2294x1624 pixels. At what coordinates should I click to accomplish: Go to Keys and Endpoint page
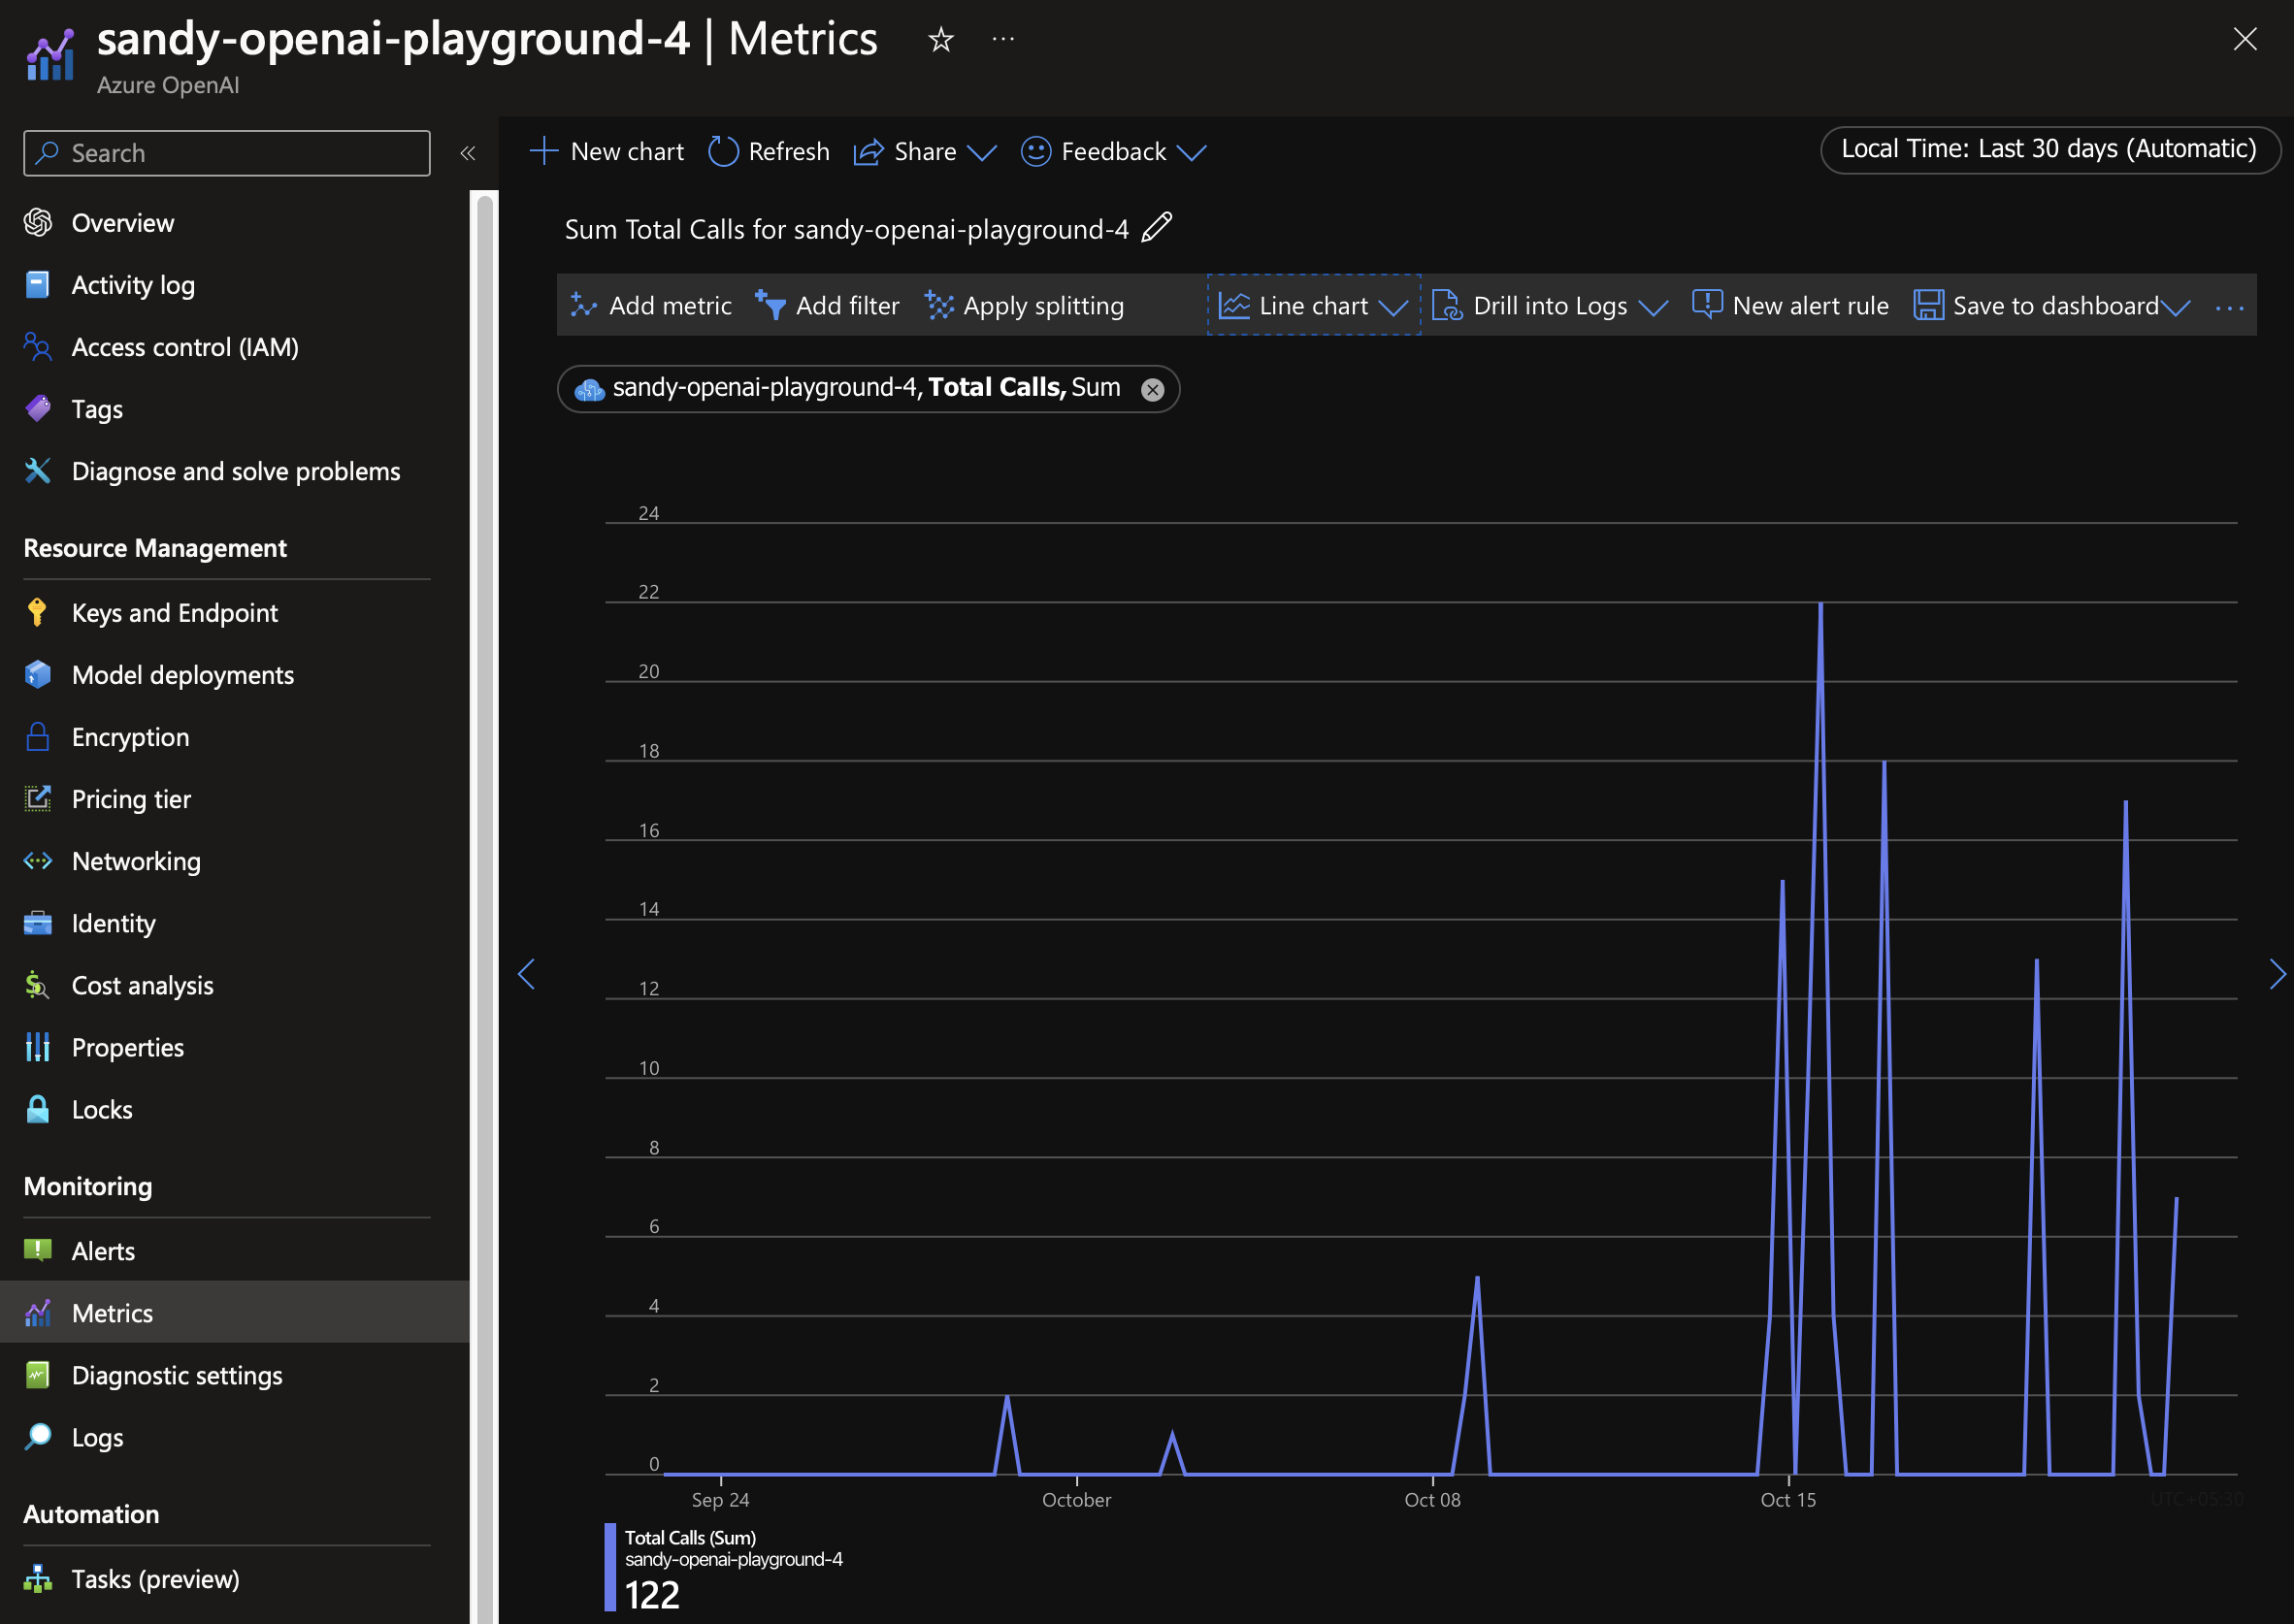point(174,613)
